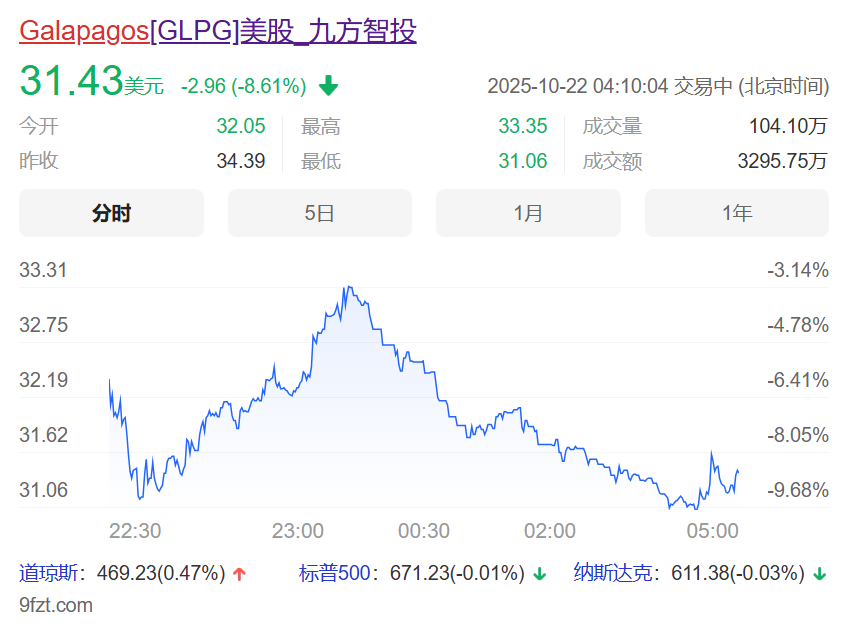This screenshot has width=847, height=634.
Task: Click the -9.68% percent axis label
Action: [798, 490]
